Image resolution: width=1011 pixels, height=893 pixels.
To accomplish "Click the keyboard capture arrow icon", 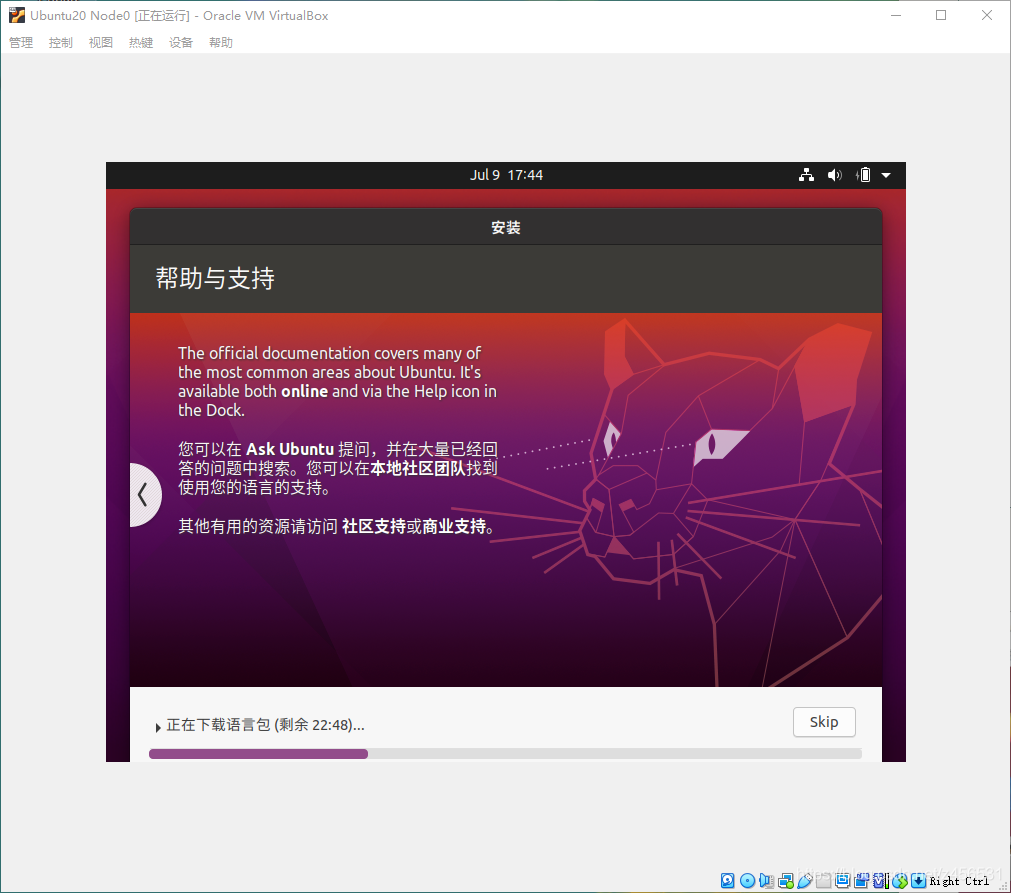I will pyautogui.click(x=918, y=881).
